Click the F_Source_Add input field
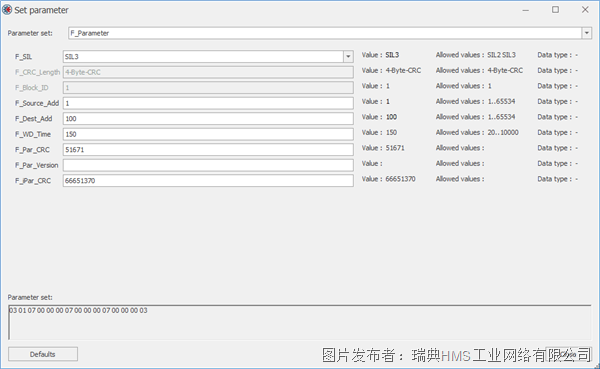The width and height of the screenshot is (600, 369). (x=208, y=103)
